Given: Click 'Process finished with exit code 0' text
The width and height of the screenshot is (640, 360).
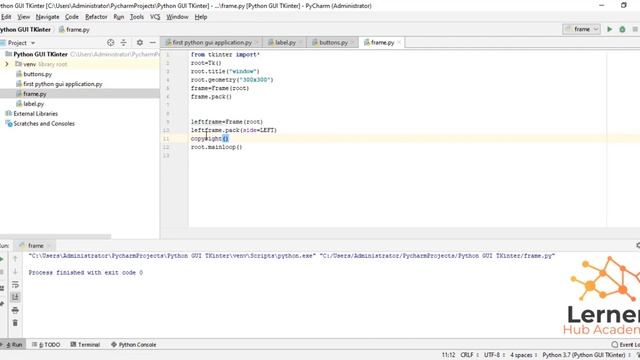Looking at the screenshot, I should [x=86, y=272].
